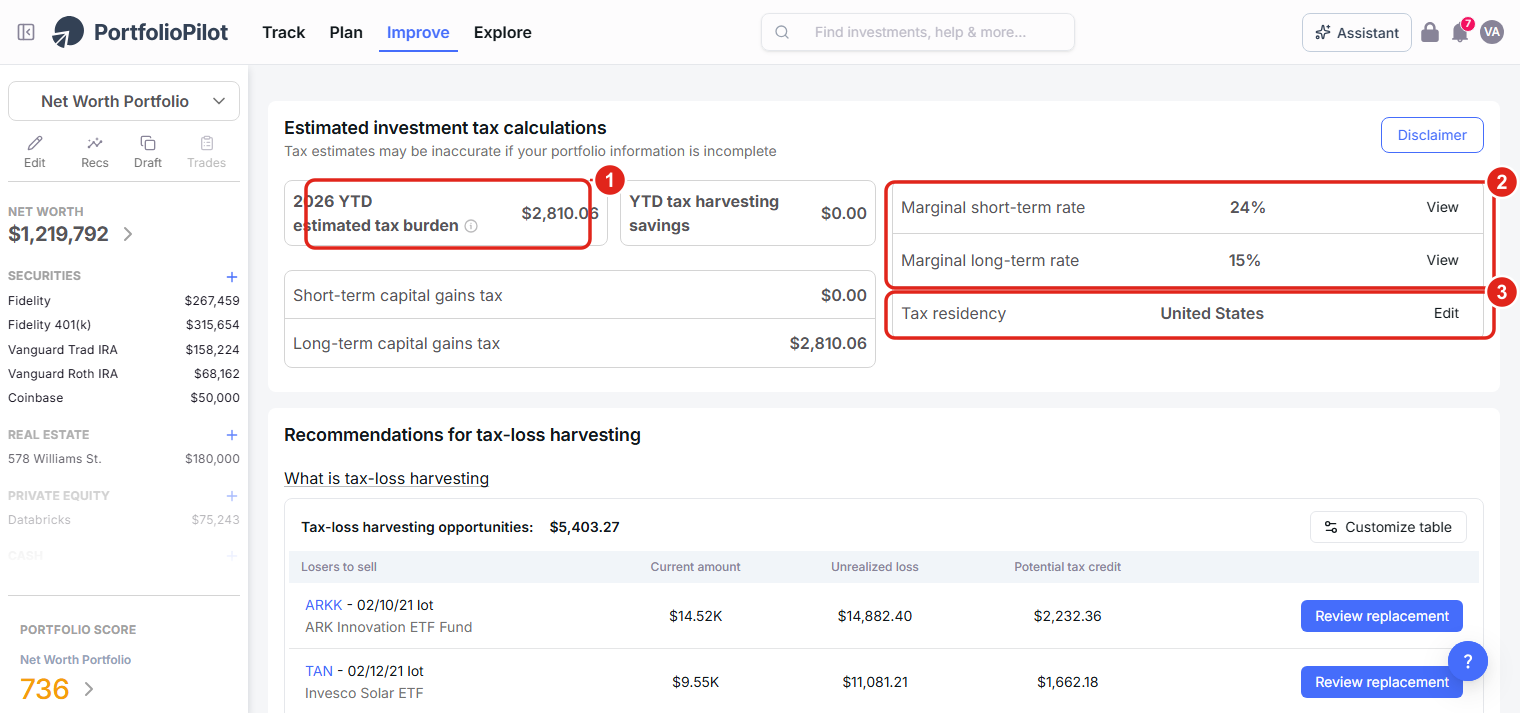The width and height of the screenshot is (1520, 713).
Task: Select the Improve tab
Action: (418, 32)
